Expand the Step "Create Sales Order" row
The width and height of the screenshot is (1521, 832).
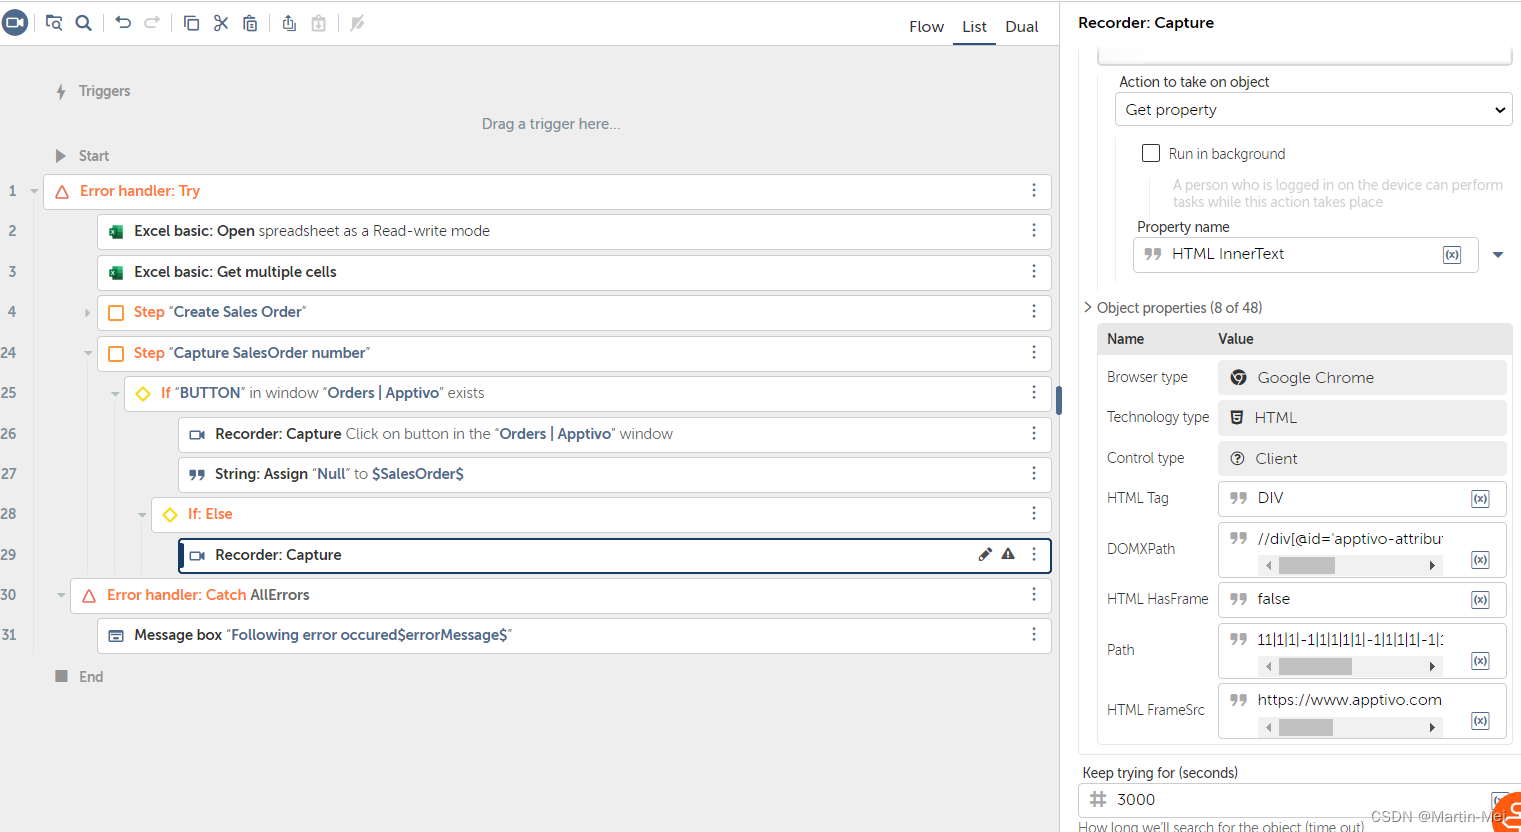click(87, 313)
